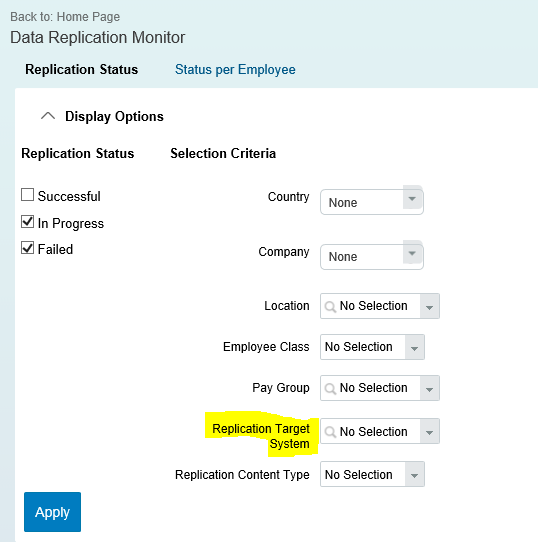
Task: Click the Apply button
Action: (x=53, y=512)
